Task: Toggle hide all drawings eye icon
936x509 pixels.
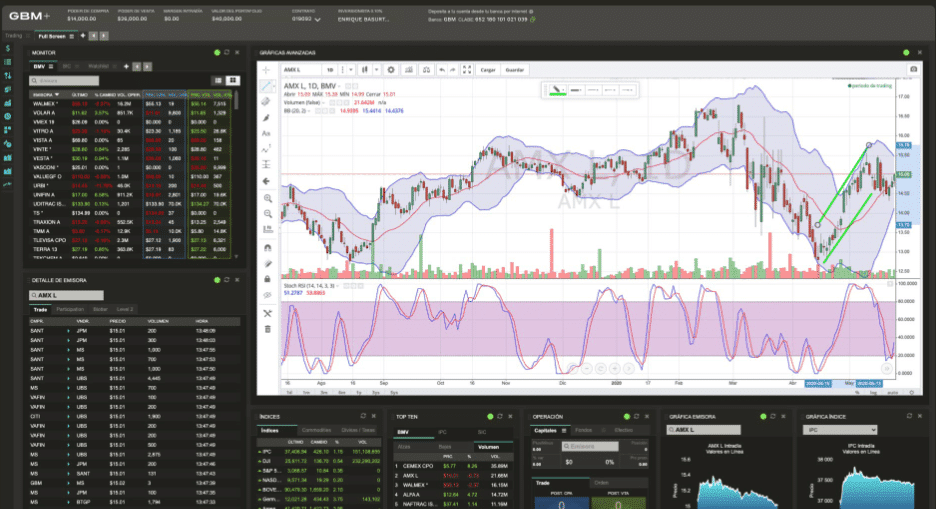Action: 267,295
